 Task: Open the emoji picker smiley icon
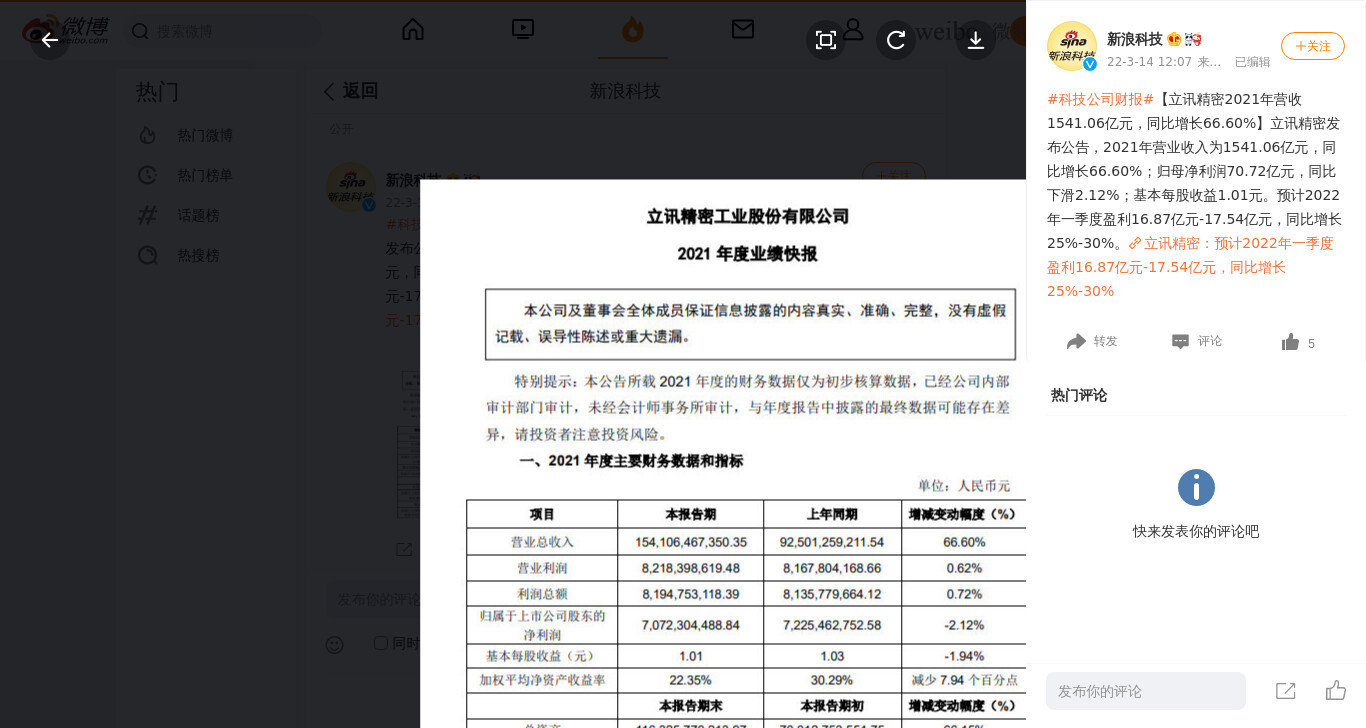click(x=335, y=645)
